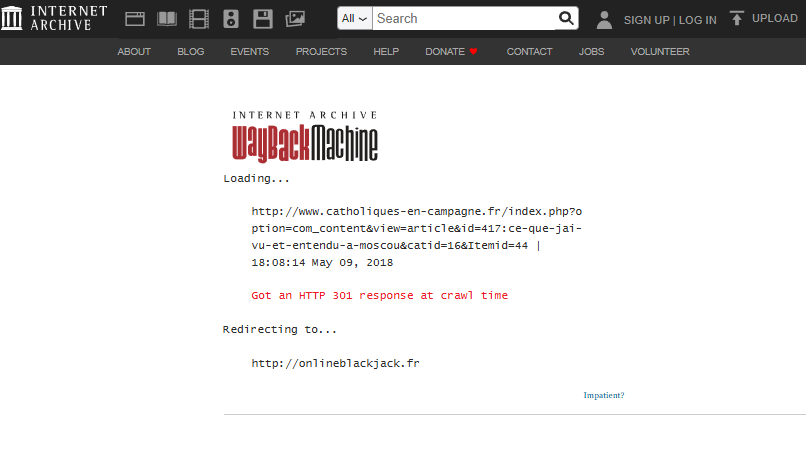Image resolution: width=806 pixels, height=450 pixels.
Task: Click the magnifying glass search icon
Action: pyautogui.click(x=566, y=19)
